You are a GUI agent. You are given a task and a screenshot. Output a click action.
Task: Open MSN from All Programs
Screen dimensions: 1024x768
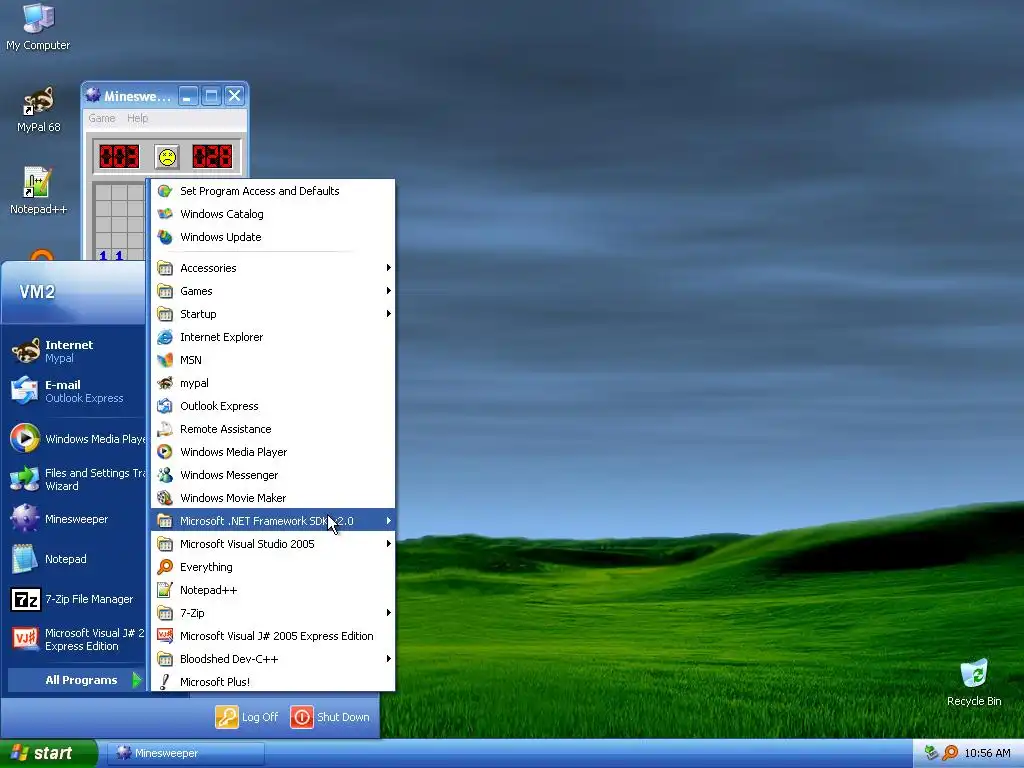coord(273,360)
